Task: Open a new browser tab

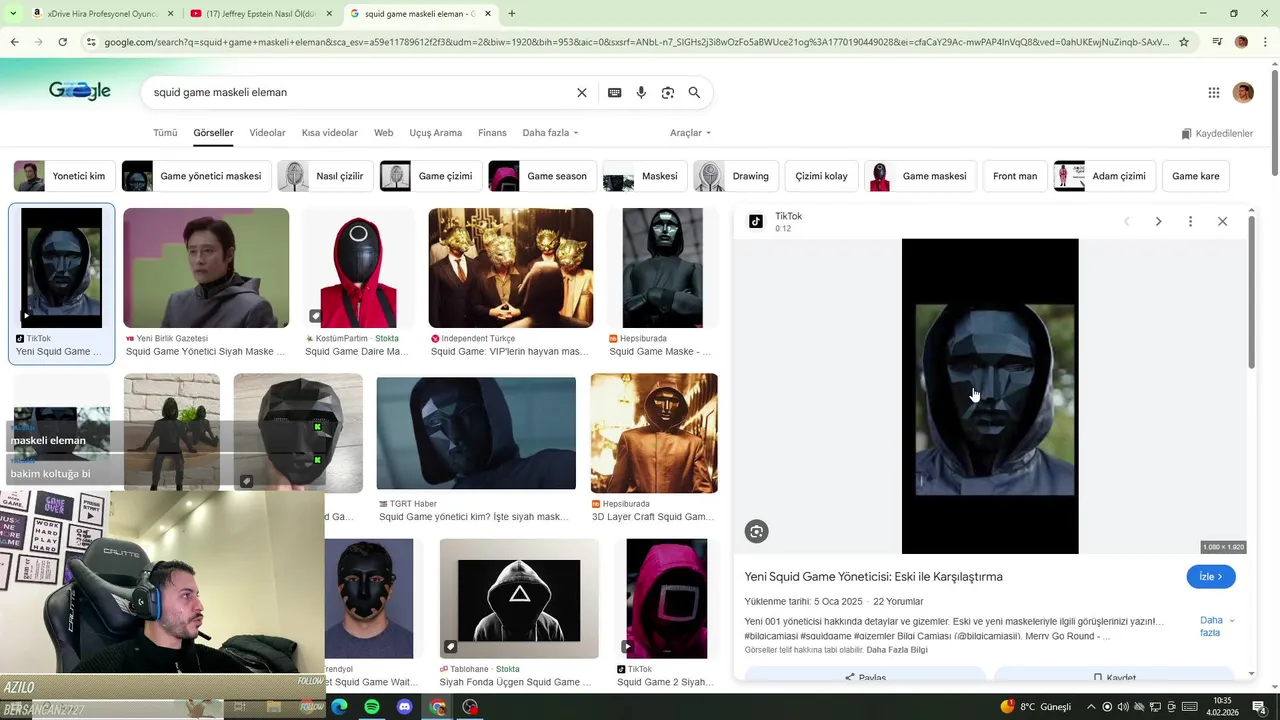Action: [512, 14]
